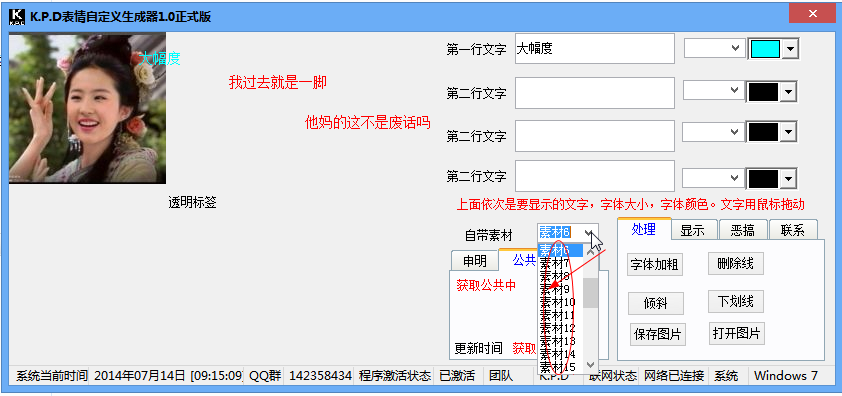The width and height of the screenshot is (842, 396).
Task: Open an image with 打开图片
Action: pyautogui.click(x=737, y=333)
